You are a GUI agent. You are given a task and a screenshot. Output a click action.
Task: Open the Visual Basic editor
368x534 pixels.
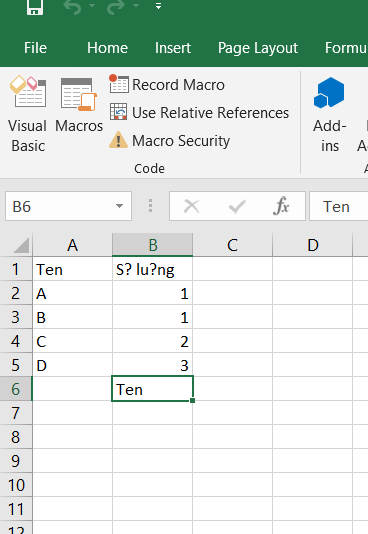tap(28, 114)
